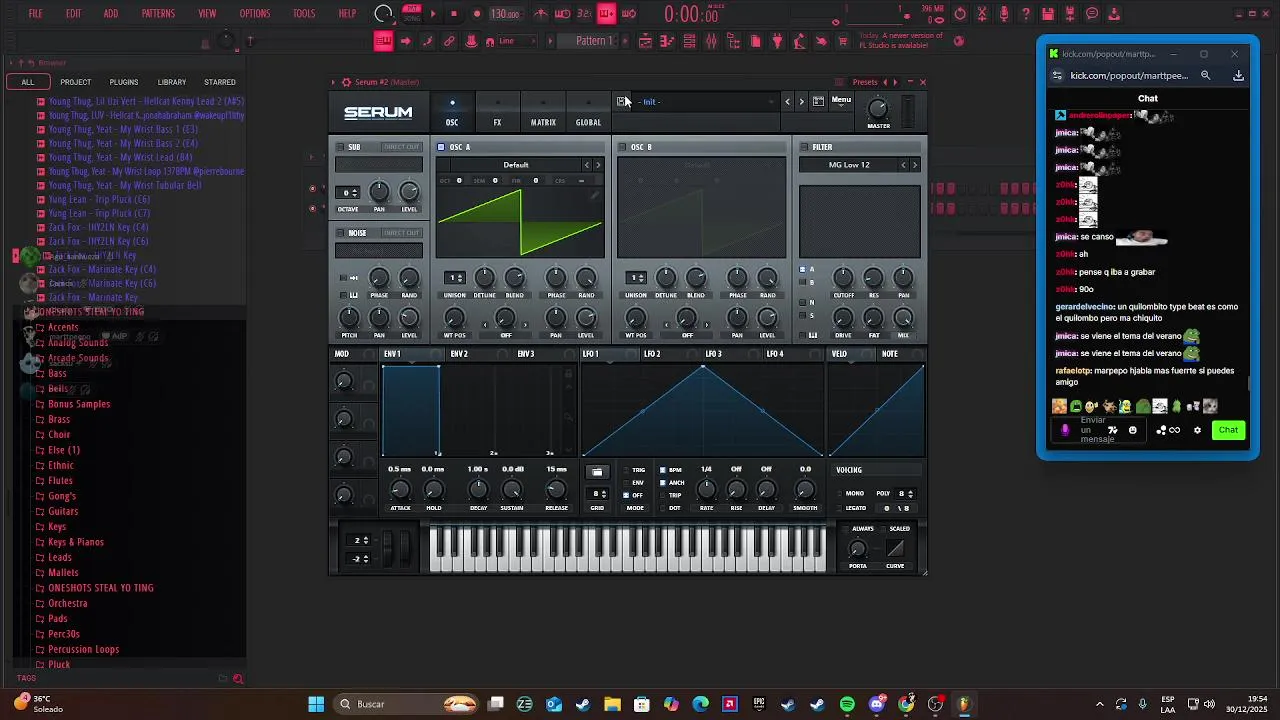This screenshot has height=720, width=1280.
Task: Click the LFO shape folder icon
Action: 597,472
